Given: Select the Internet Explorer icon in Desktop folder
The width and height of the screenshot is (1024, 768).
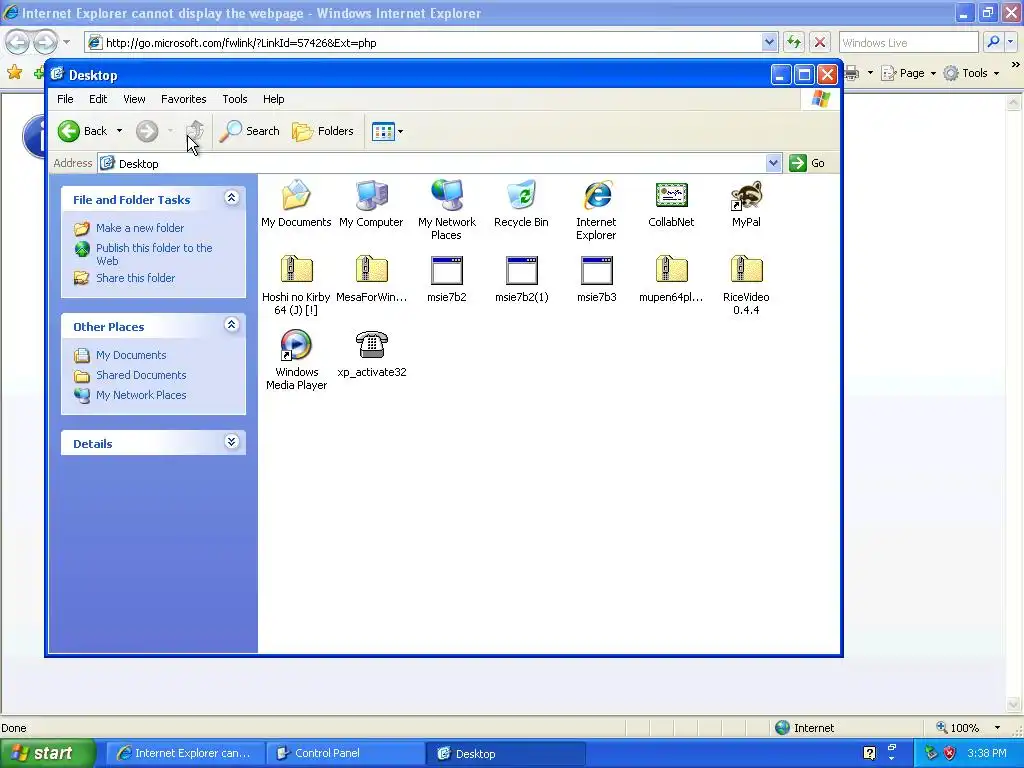Looking at the screenshot, I should click(596, 210).
